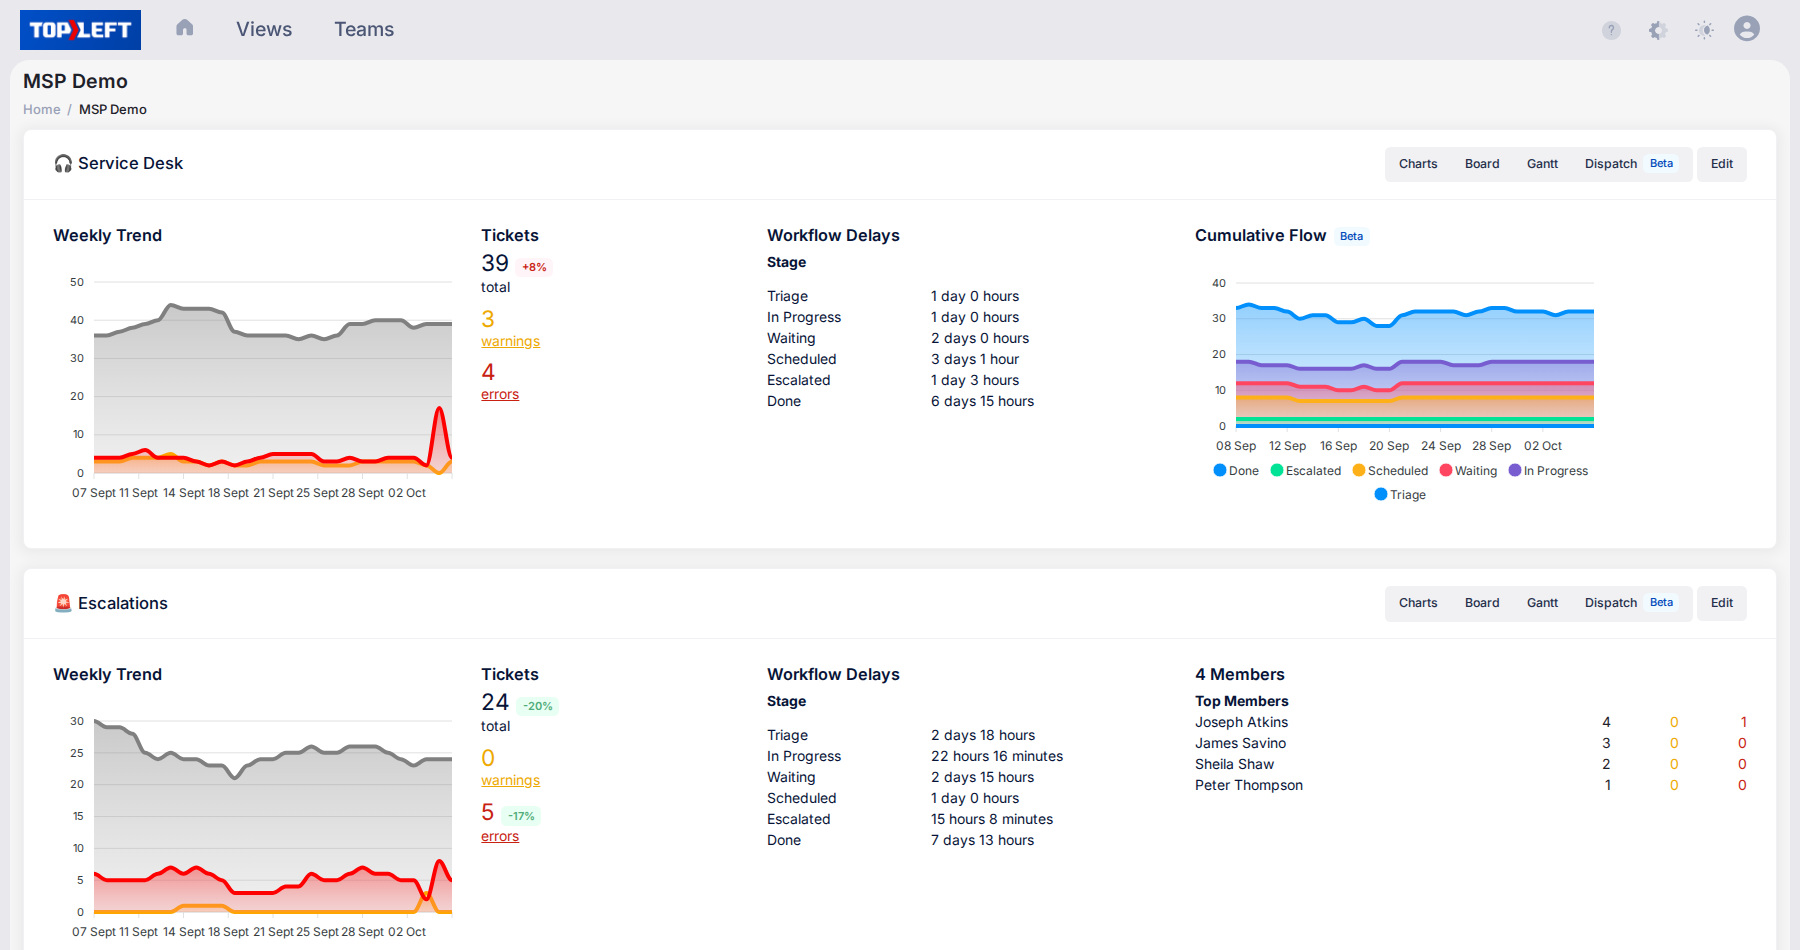Click the Escalations siren icon

[x=63, y=603]
